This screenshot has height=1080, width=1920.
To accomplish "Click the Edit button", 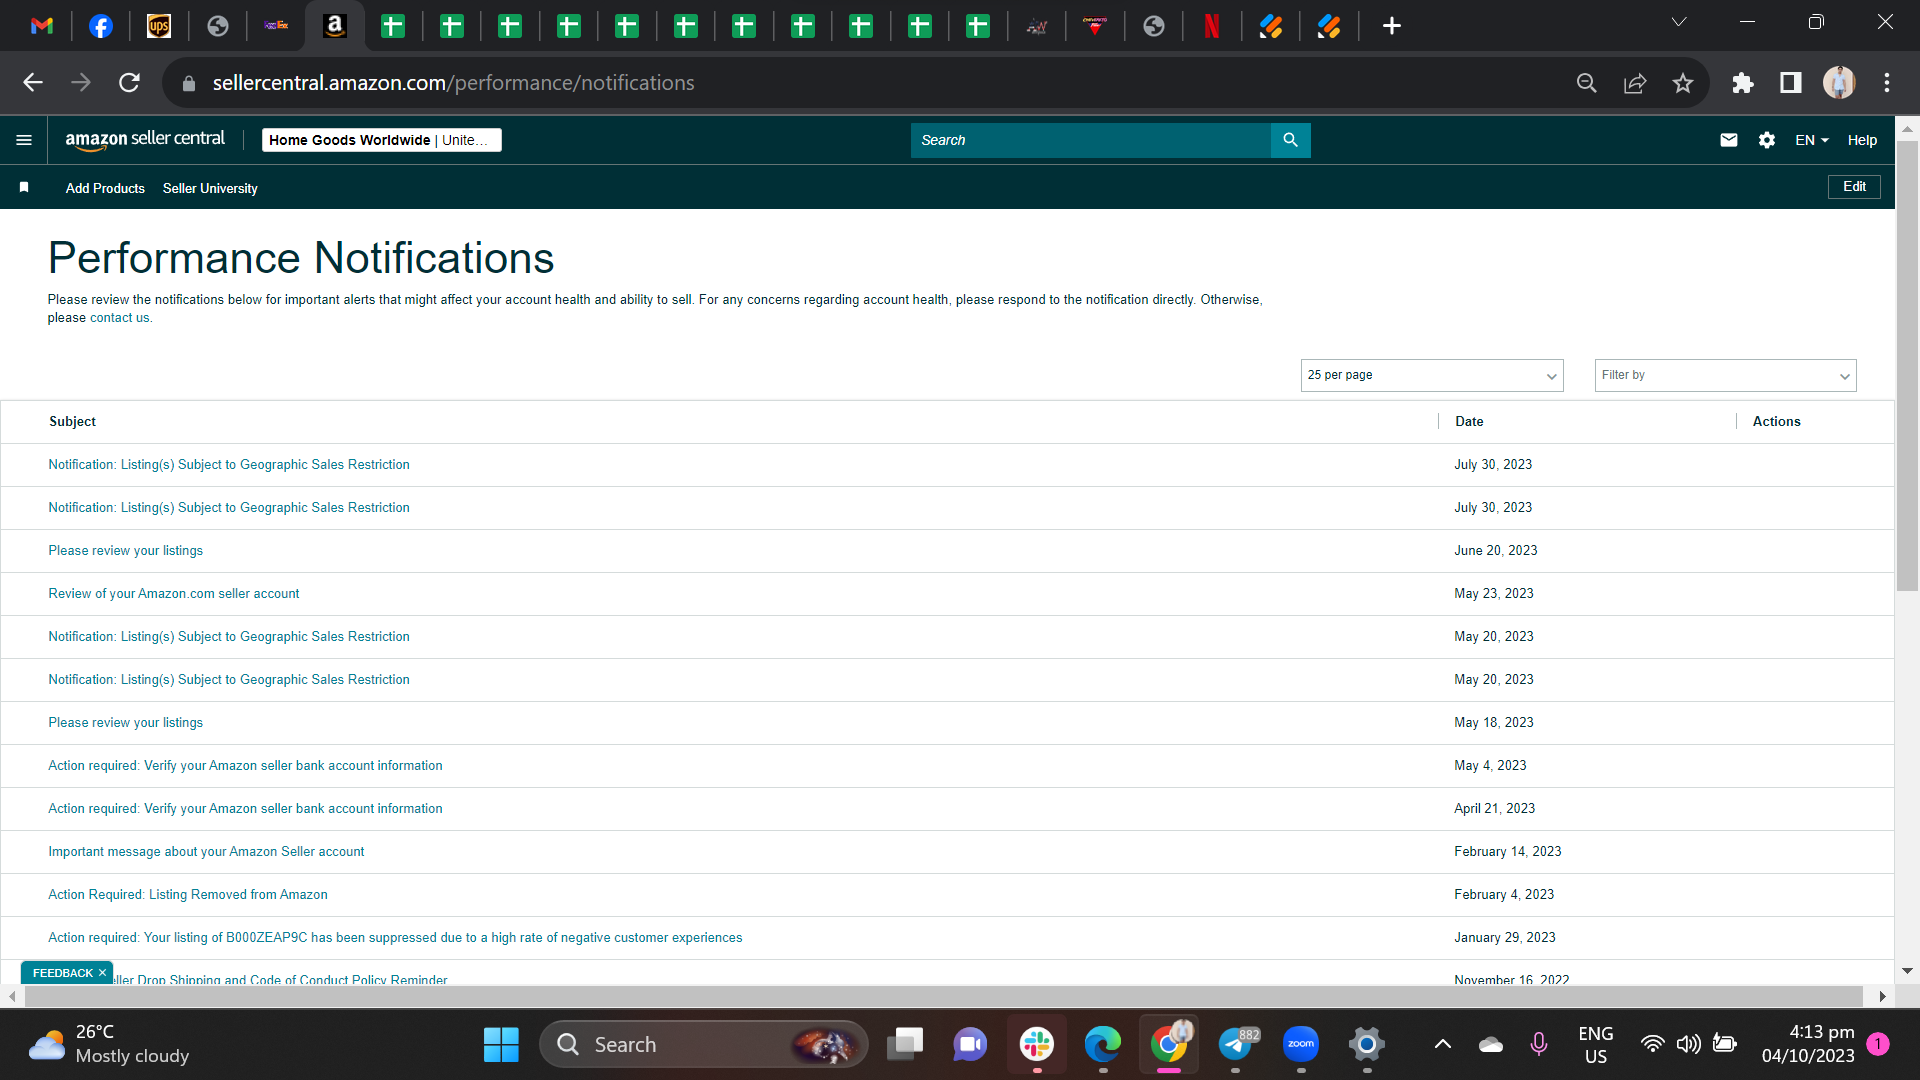I will (x=1854, y=187).
